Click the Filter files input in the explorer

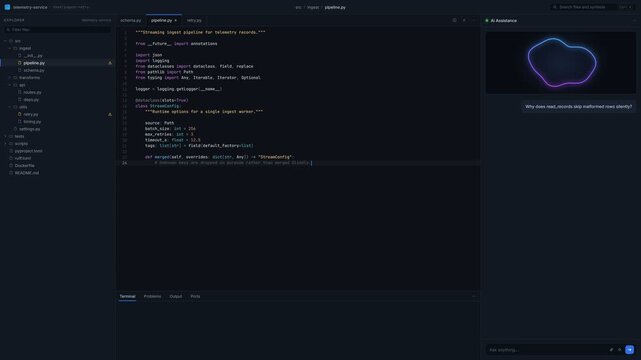(x=57, y=30)
